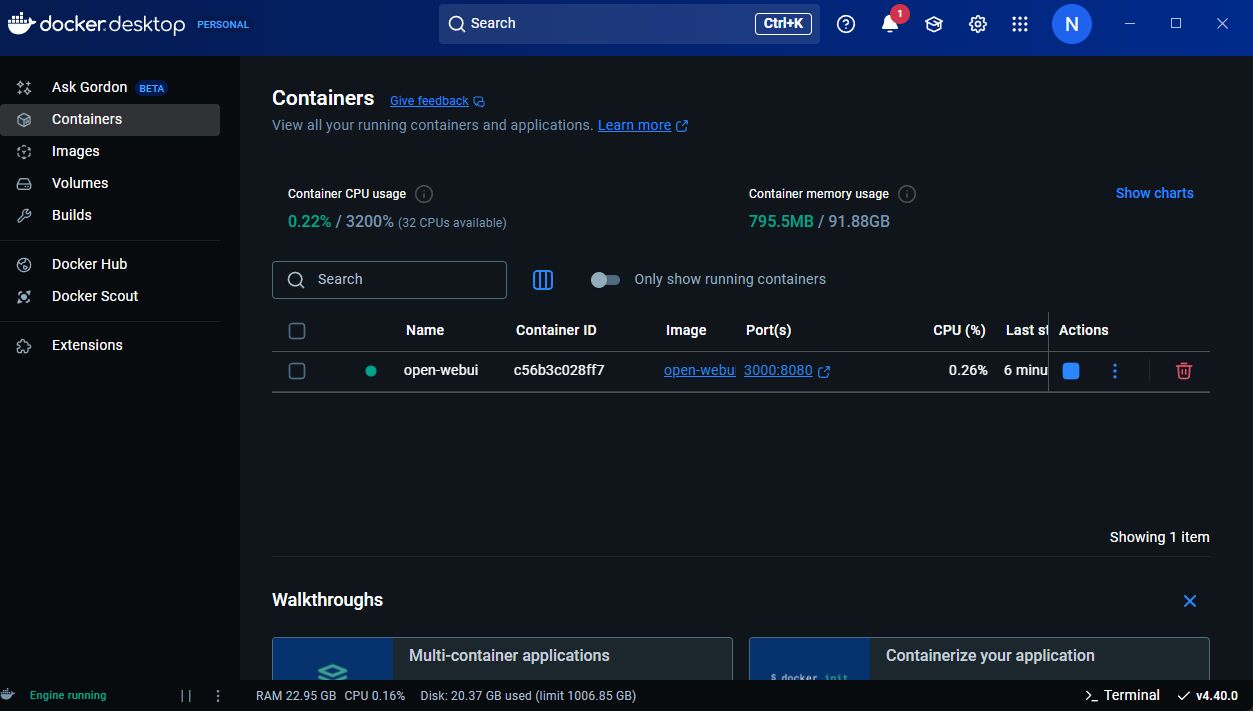
Task: Select the open-webui container checkbox
Action: (297, 371)
